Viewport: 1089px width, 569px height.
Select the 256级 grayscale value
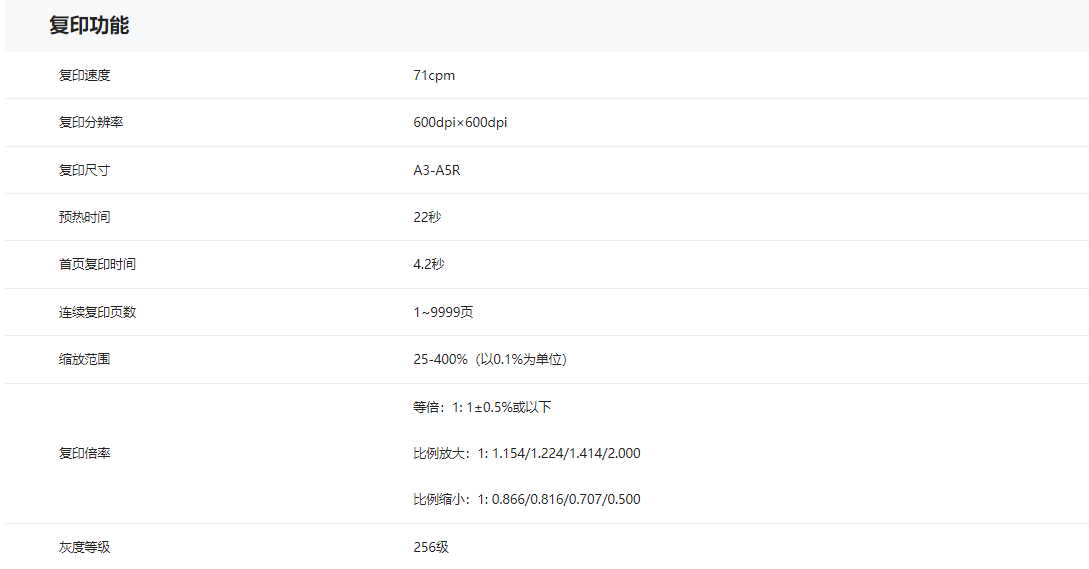tap(431, 547)
